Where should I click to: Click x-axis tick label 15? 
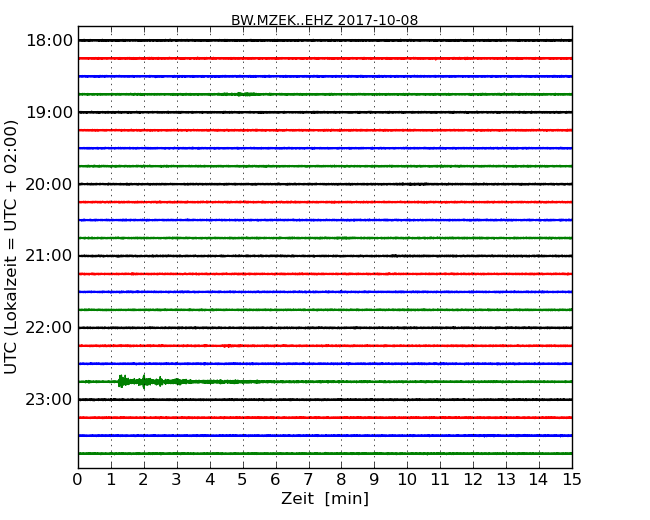point(572,480)
